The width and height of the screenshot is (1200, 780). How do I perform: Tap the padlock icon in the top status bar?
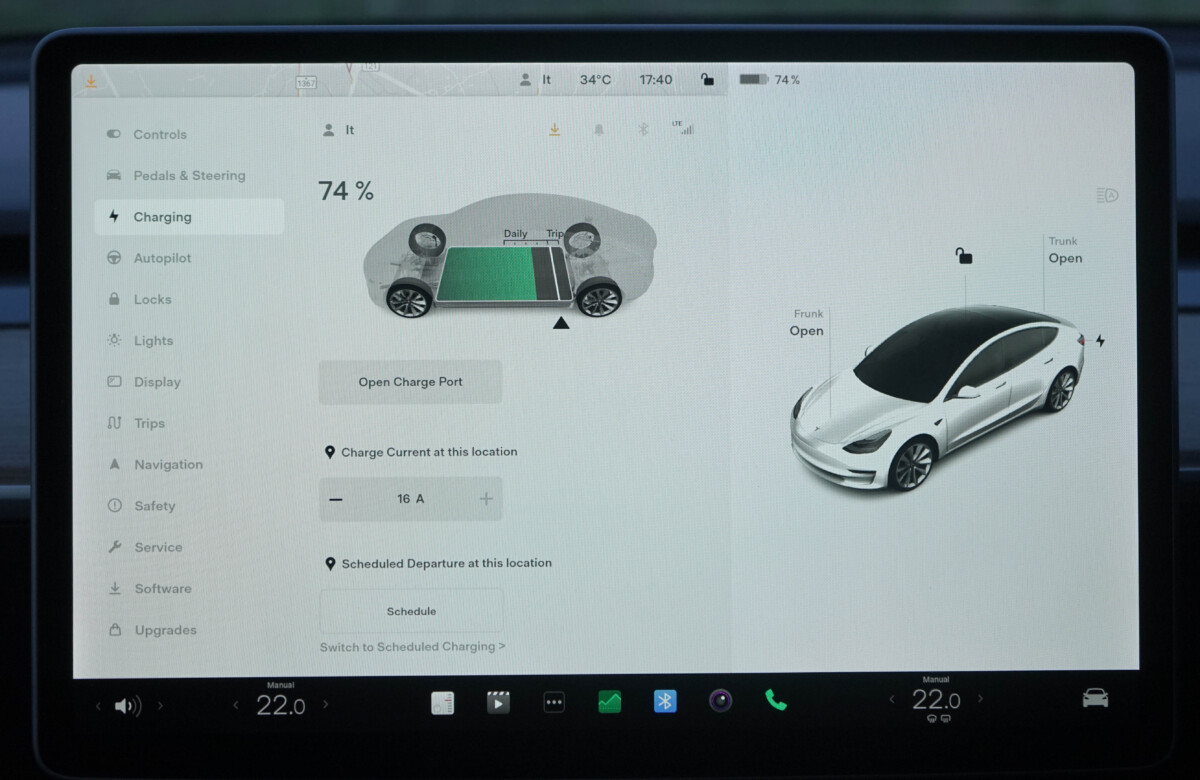[x=707, y=80]
